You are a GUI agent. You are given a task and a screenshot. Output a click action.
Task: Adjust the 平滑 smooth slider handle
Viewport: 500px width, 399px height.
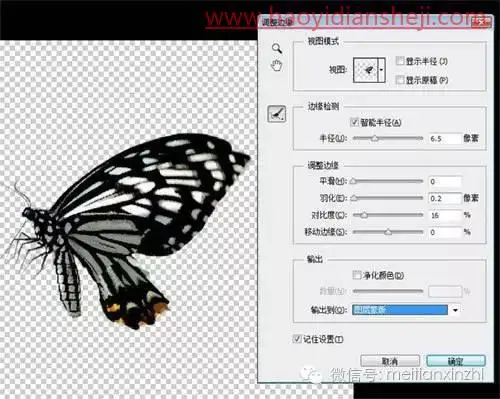click(353, 181)
